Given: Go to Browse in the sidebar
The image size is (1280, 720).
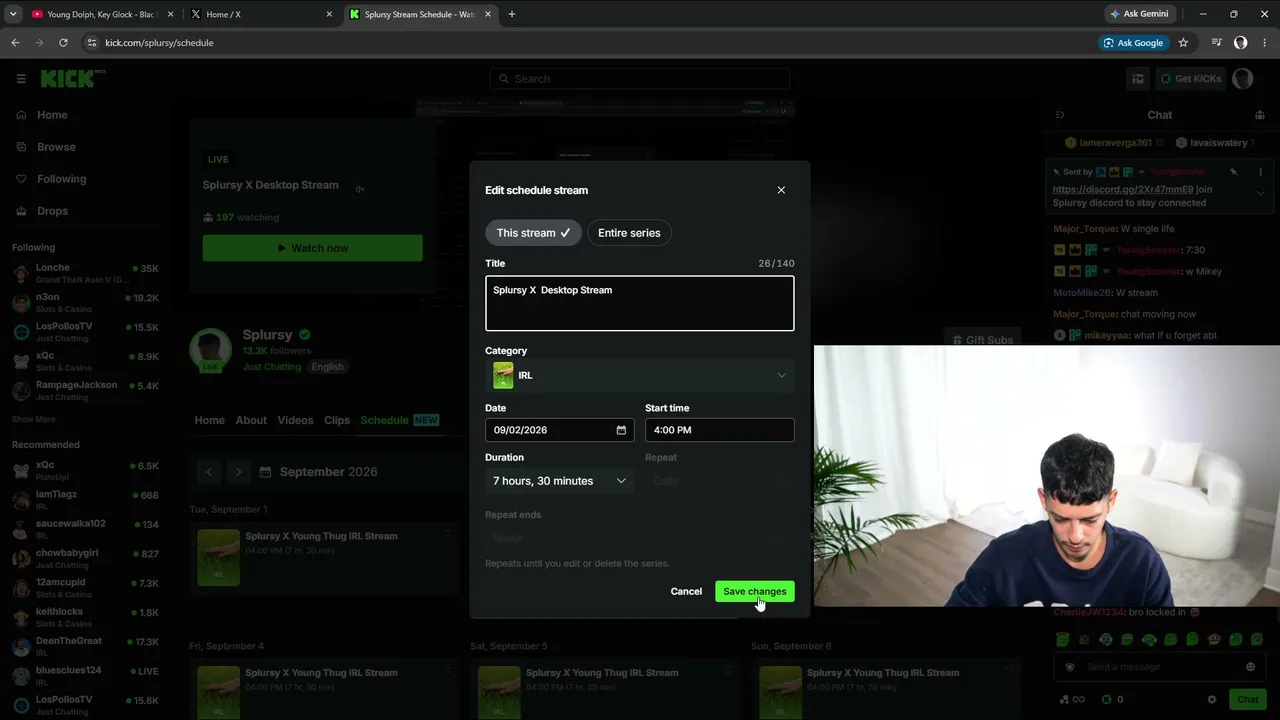Looking at the screenshot, I should [x=56, y=147].
